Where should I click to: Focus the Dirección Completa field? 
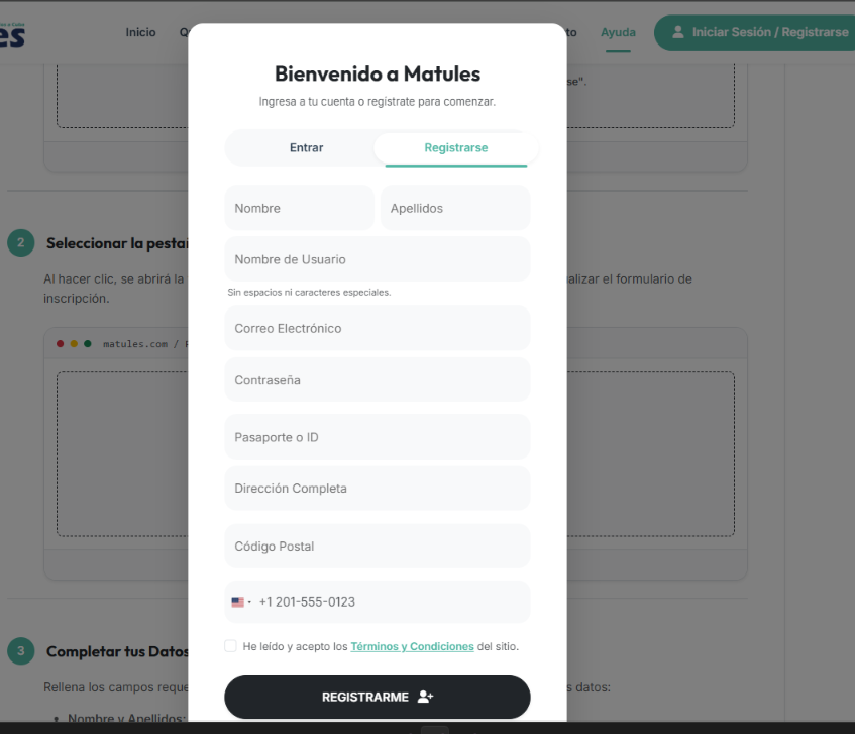coord(377,488)
